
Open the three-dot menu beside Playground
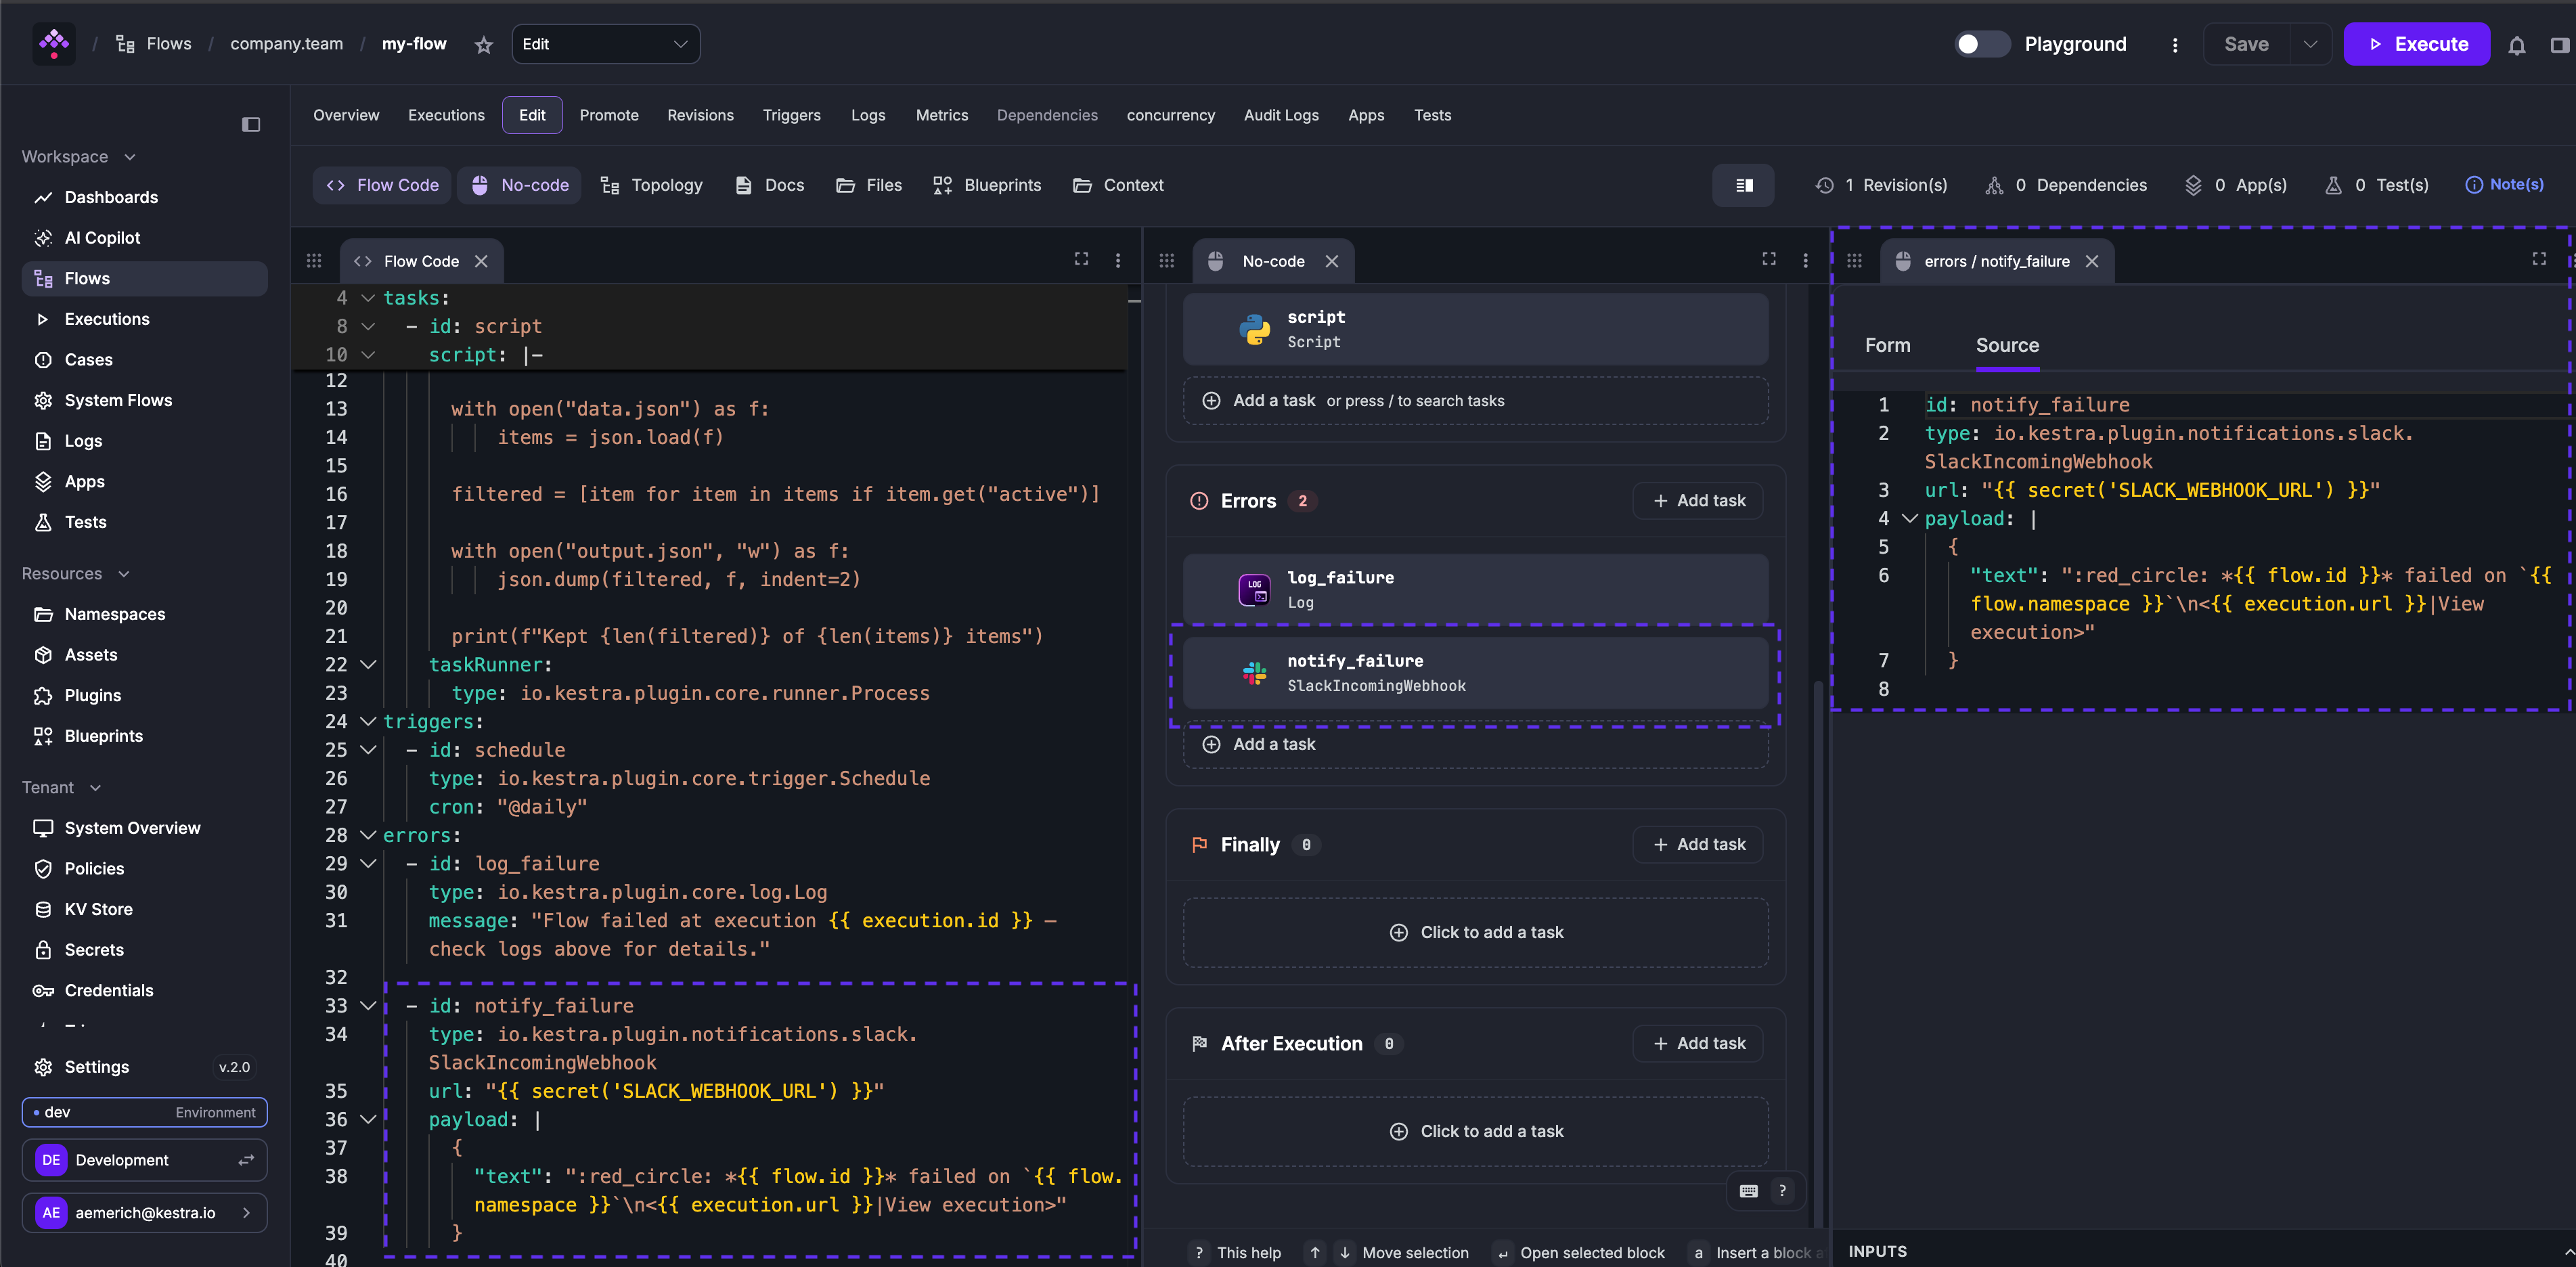(x=2175, y=45)
